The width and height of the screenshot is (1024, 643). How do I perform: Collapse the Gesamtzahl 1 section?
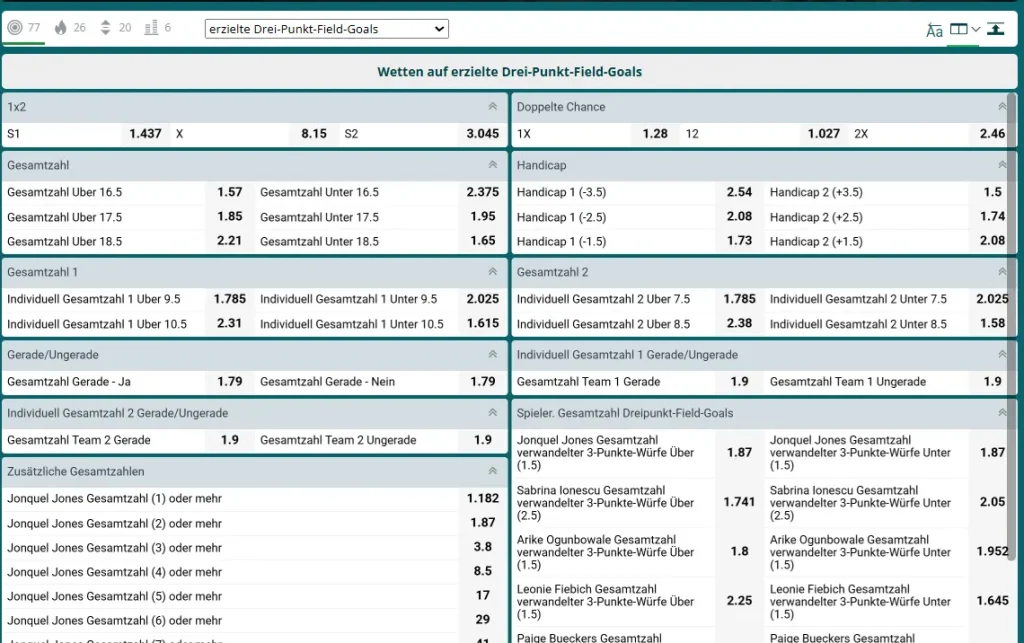pos(492,272)
